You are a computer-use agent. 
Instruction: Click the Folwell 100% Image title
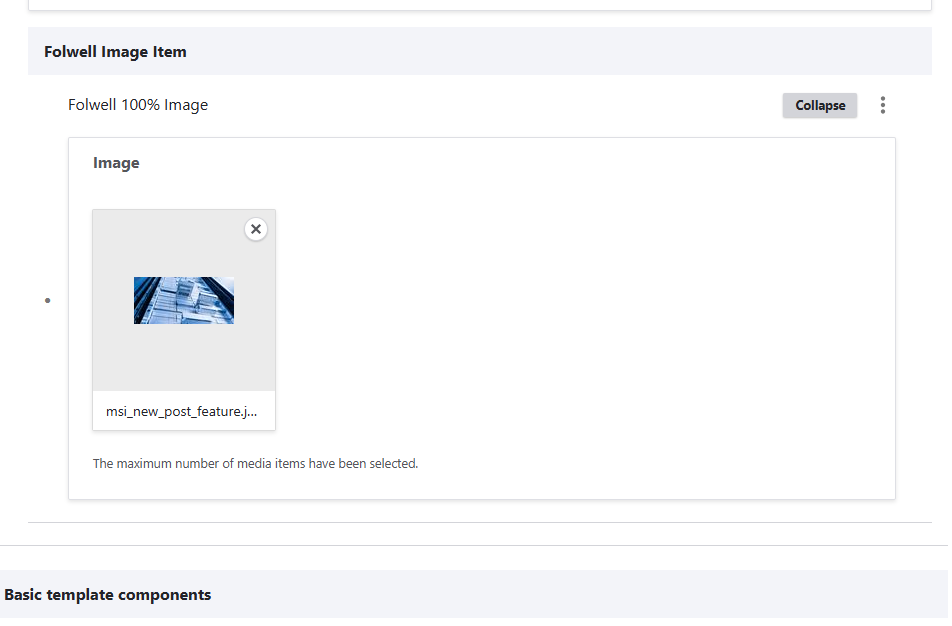coord(138,105)
